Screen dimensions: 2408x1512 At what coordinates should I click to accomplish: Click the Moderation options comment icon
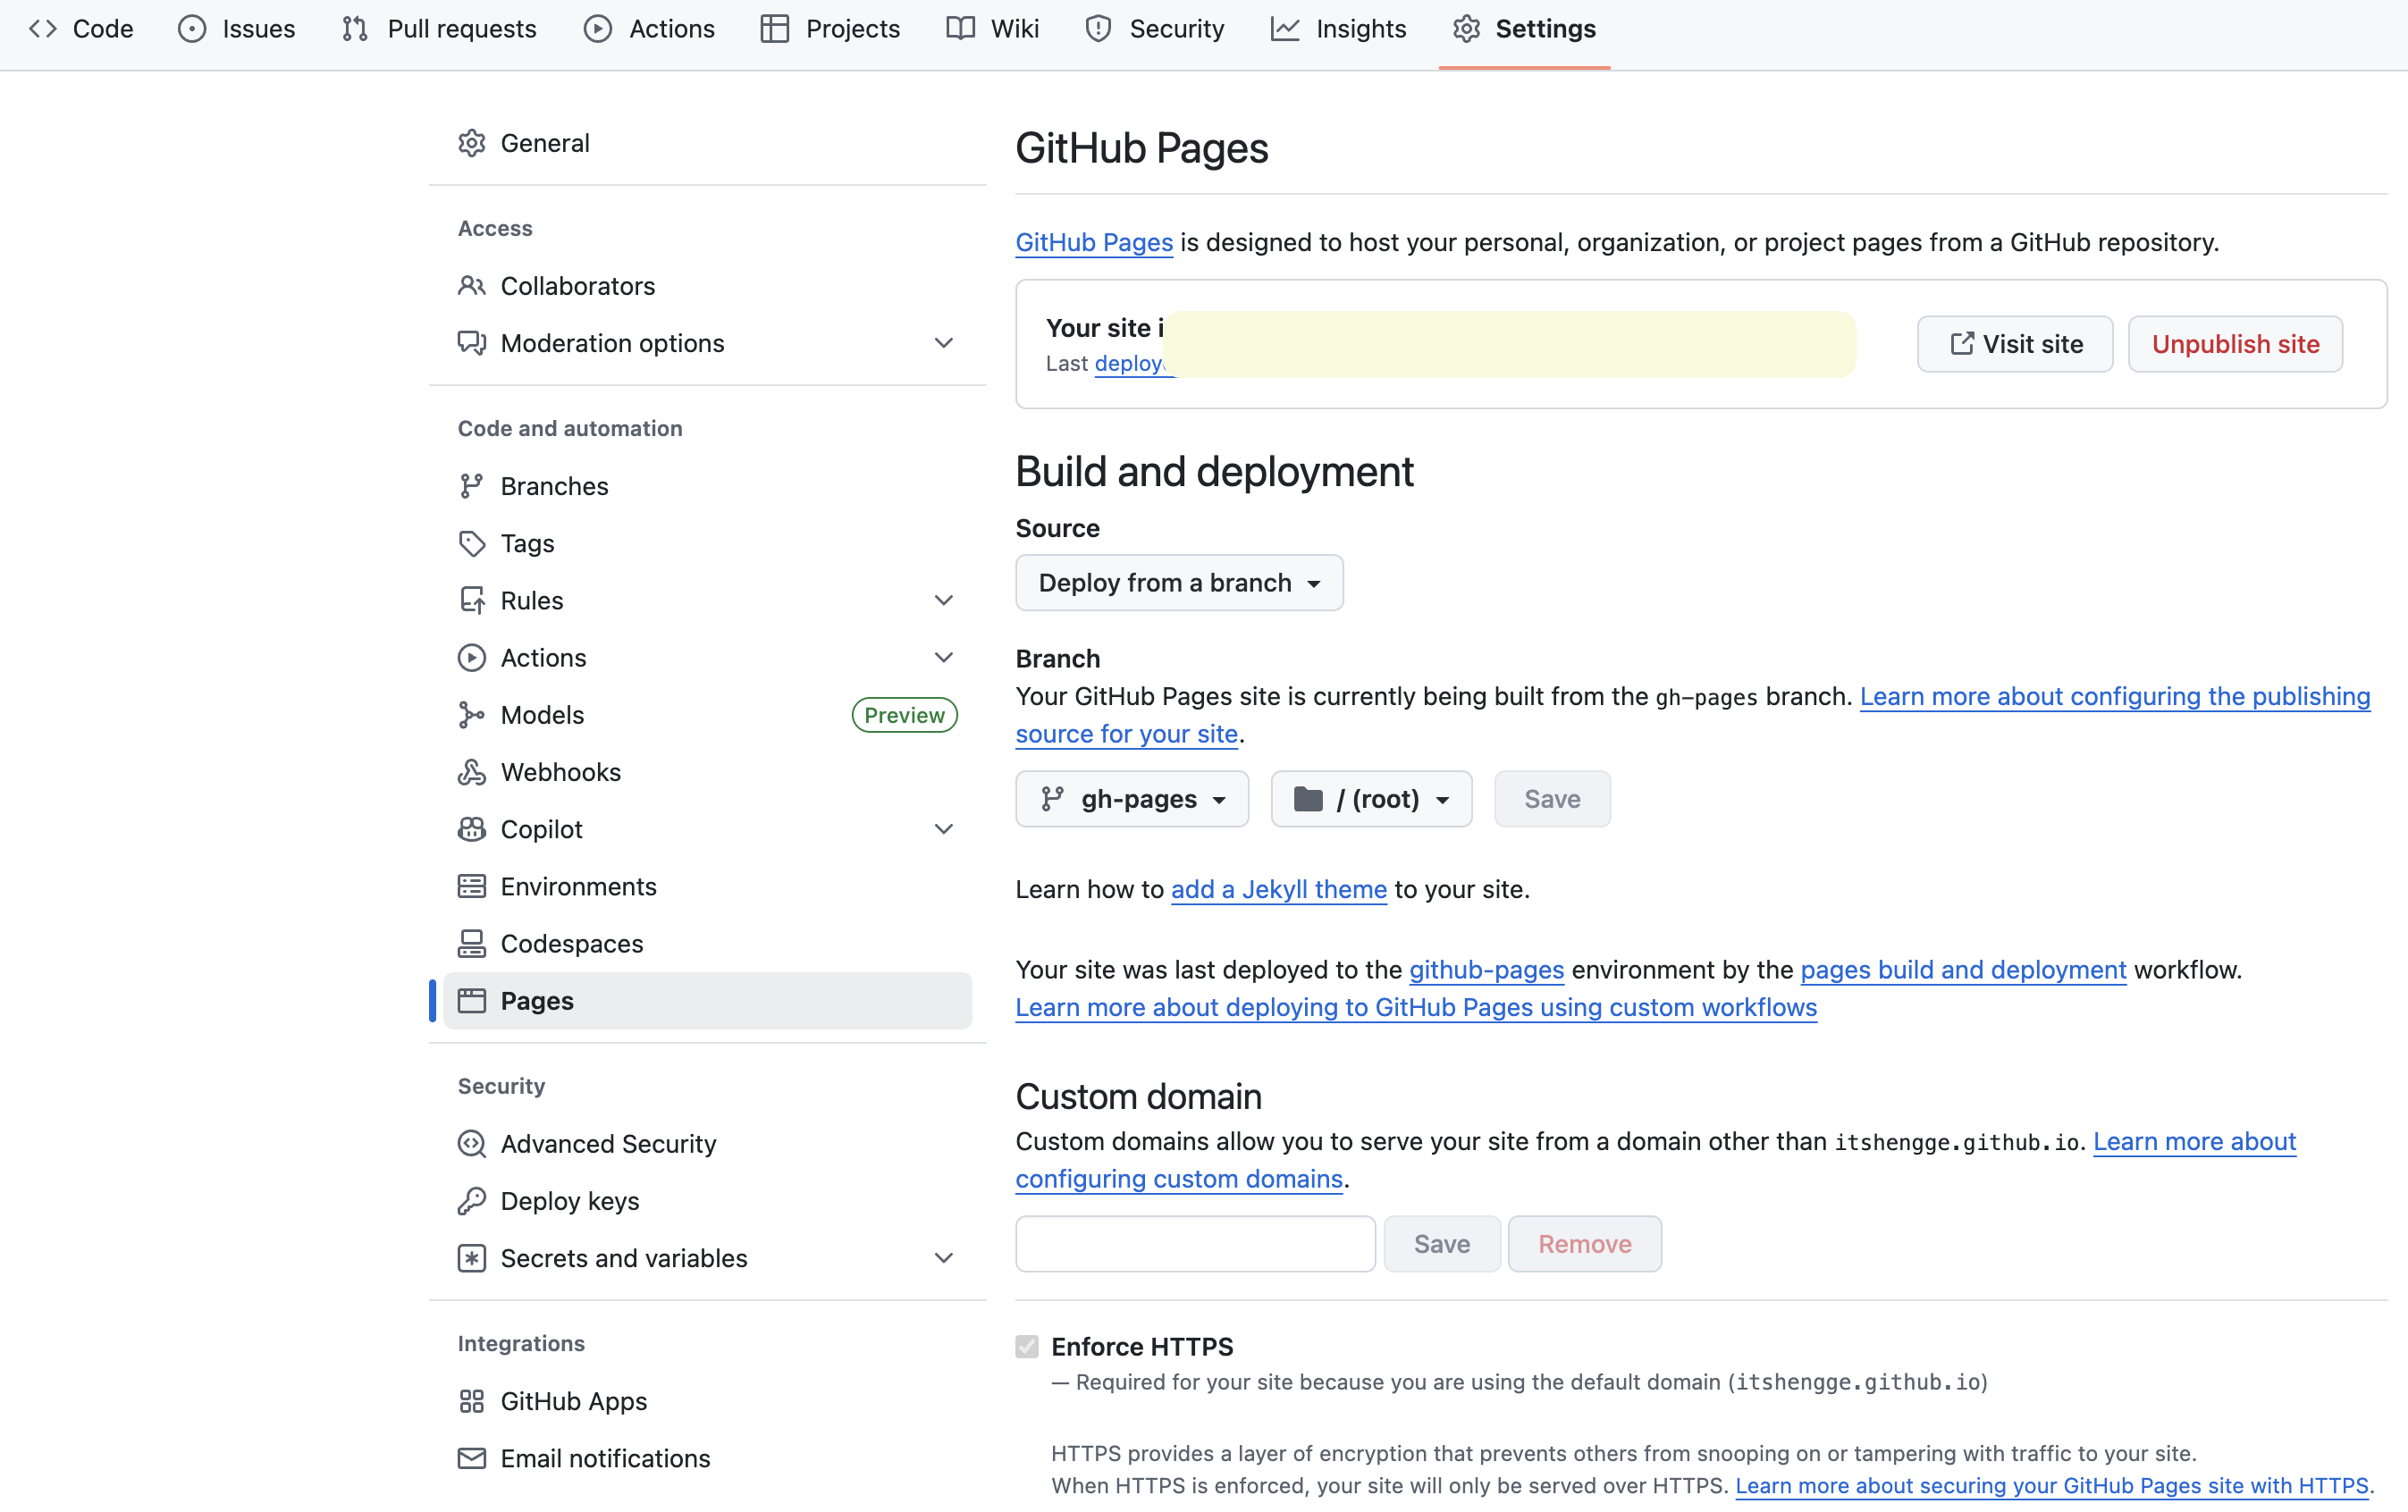click(472, 343)
